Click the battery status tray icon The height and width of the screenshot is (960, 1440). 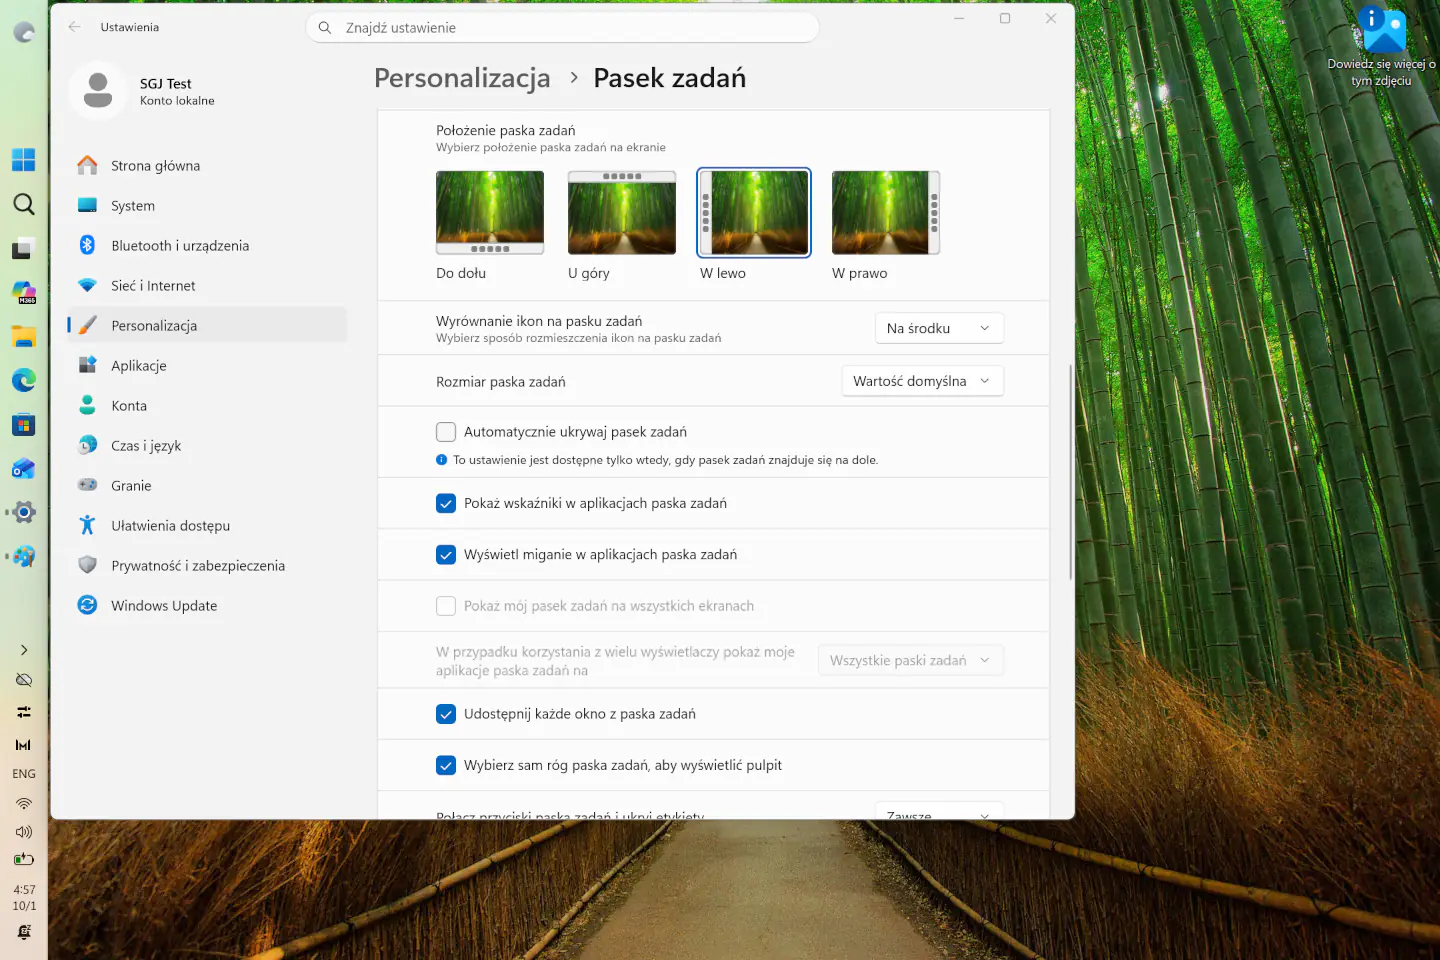tap(24, 859)
